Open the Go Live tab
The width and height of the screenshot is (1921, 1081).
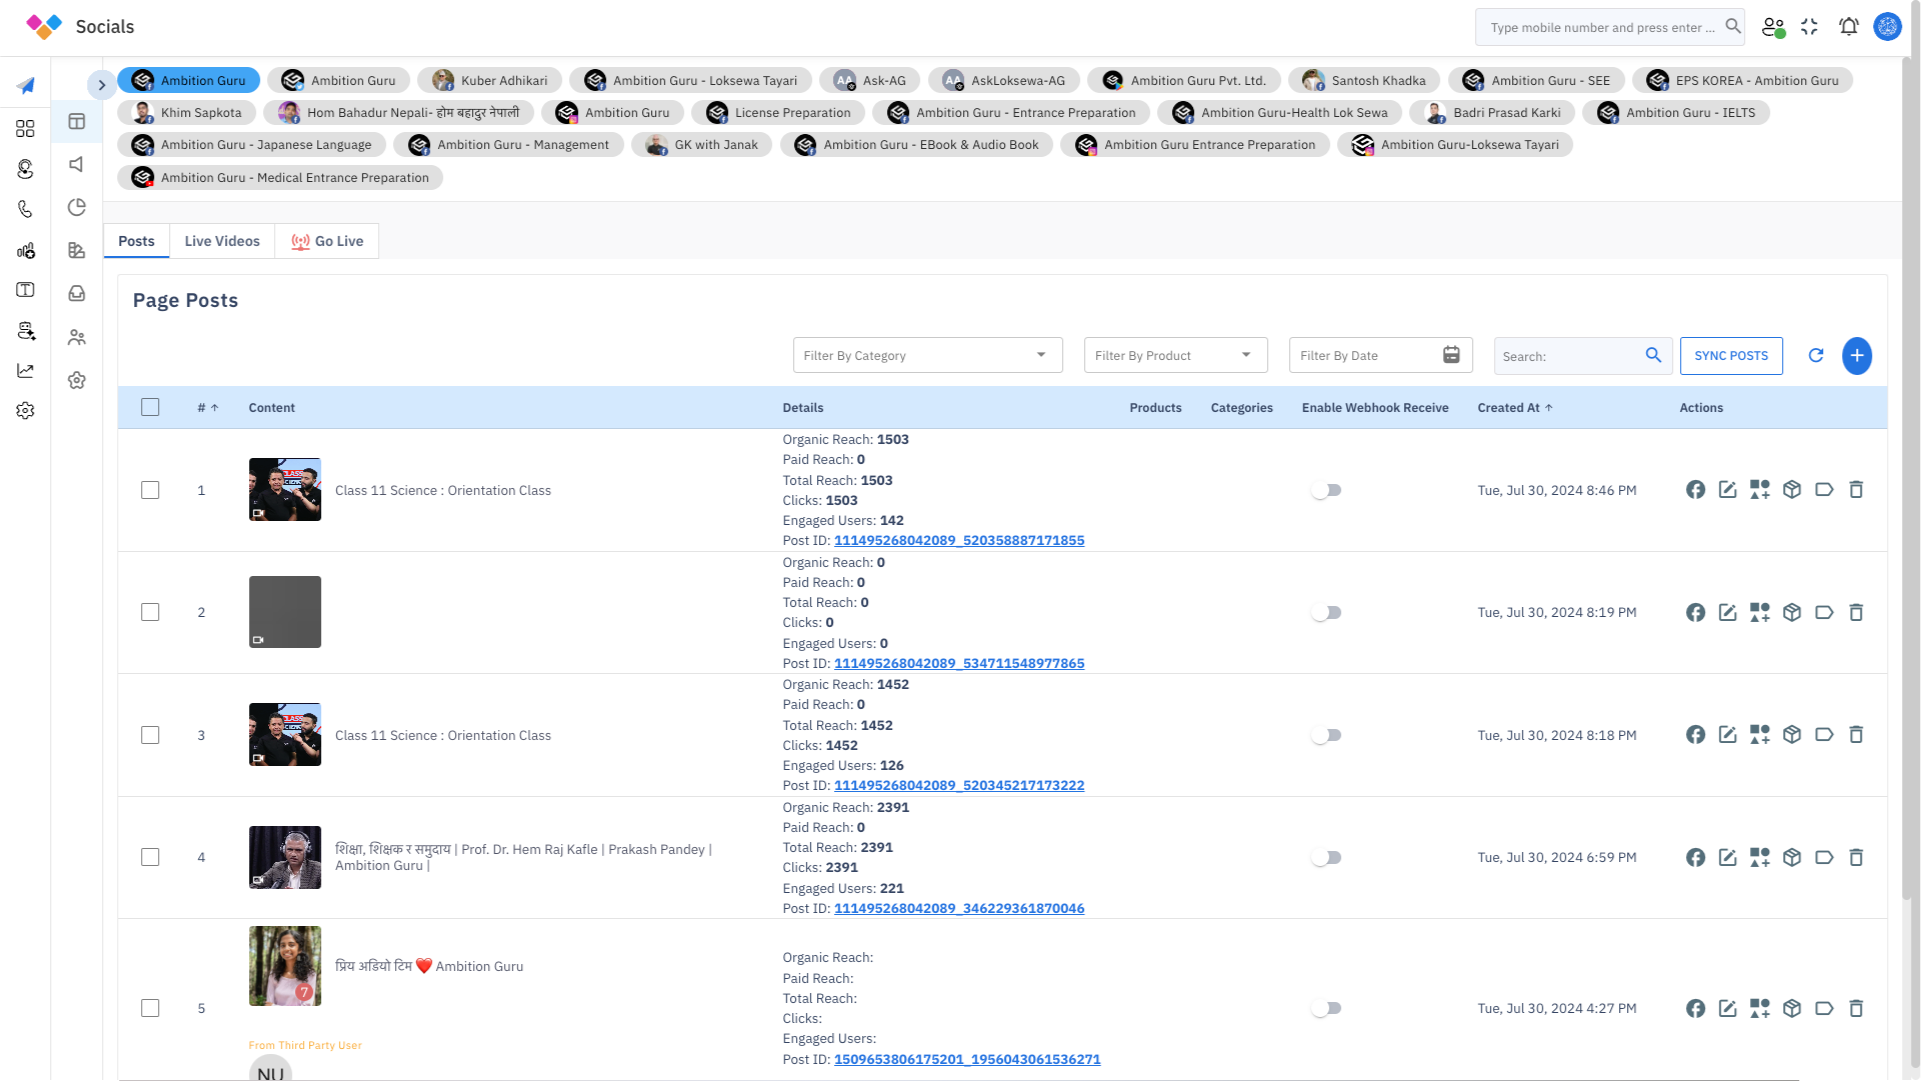[327, 241]
